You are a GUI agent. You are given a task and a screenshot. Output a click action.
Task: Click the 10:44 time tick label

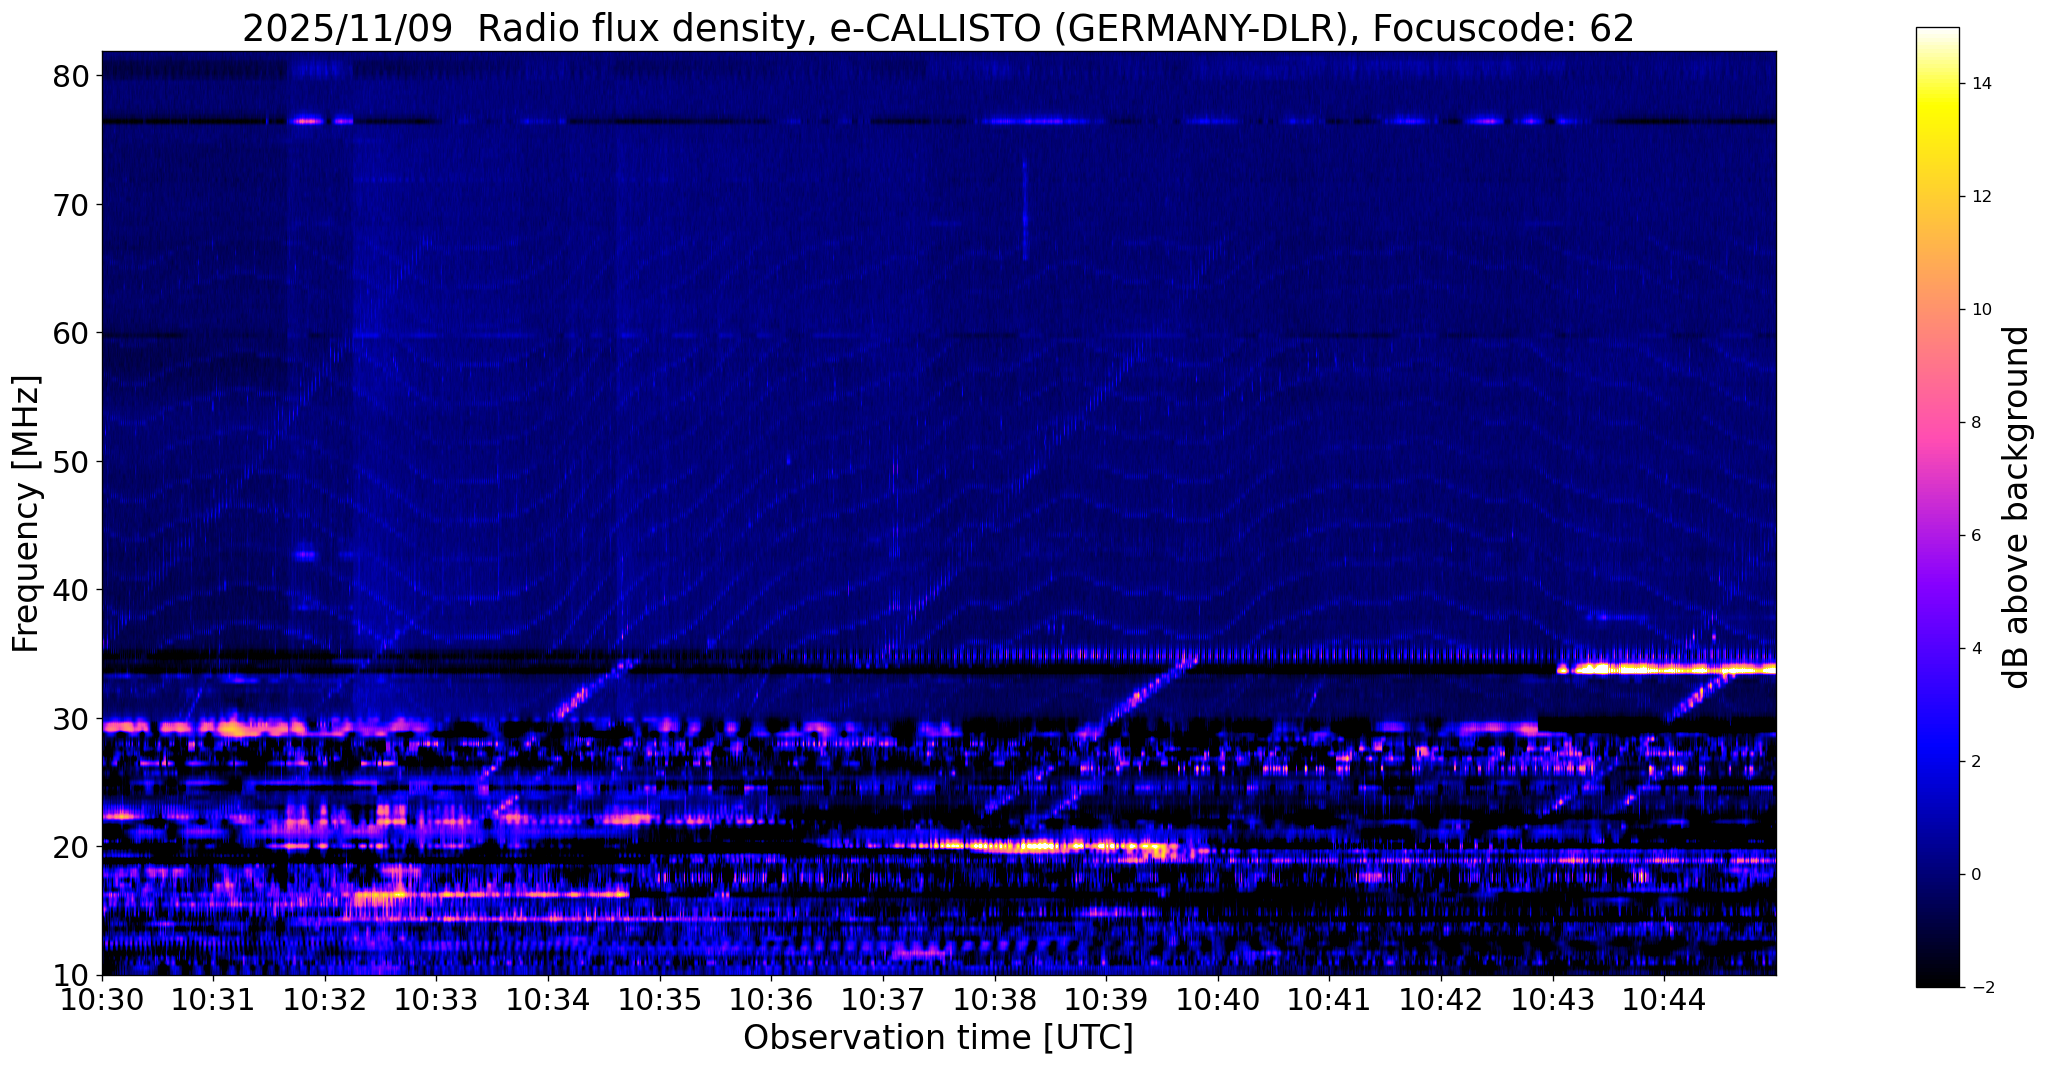coord(1664,999)
